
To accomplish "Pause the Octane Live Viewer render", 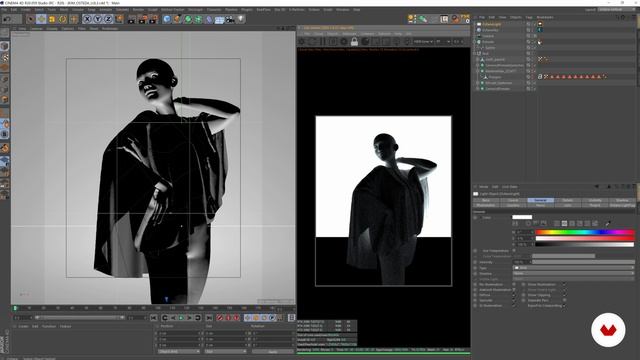I will coord(323,42).
